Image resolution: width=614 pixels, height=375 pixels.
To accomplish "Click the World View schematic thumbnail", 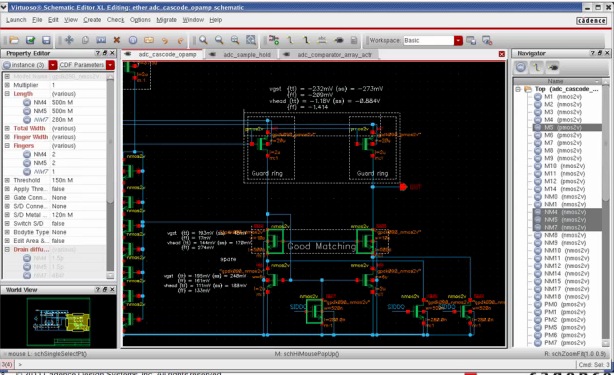I will [59, 322].
